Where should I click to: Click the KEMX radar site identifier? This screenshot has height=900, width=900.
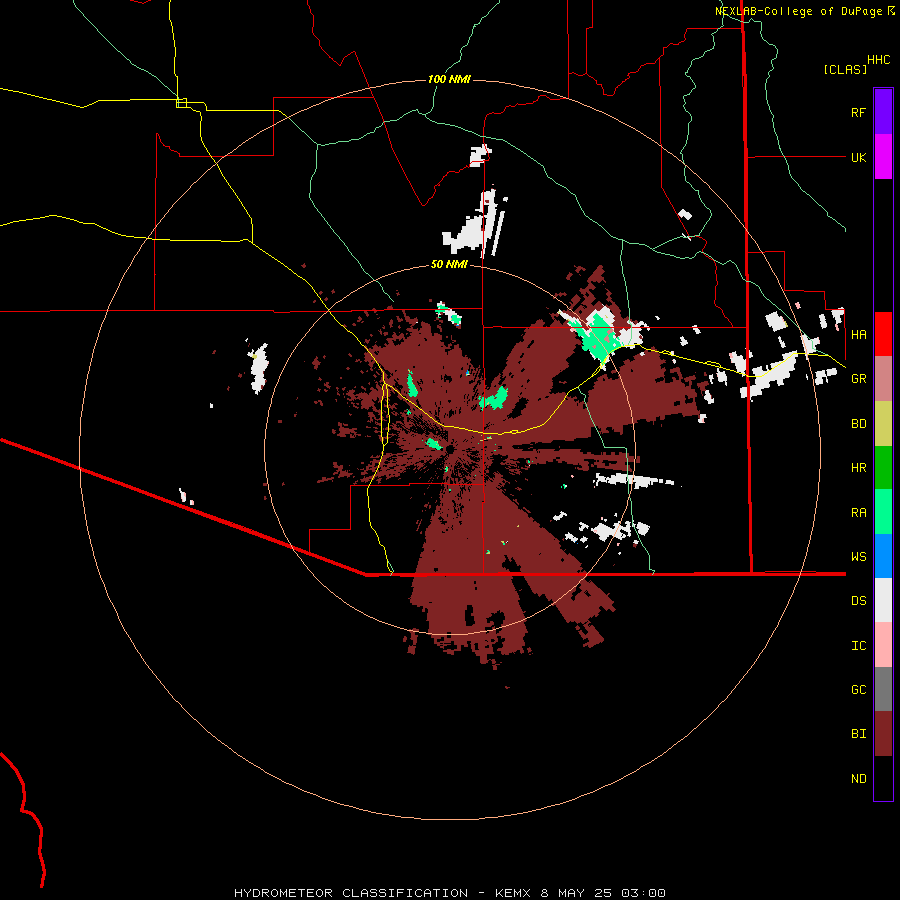(514, 893)
